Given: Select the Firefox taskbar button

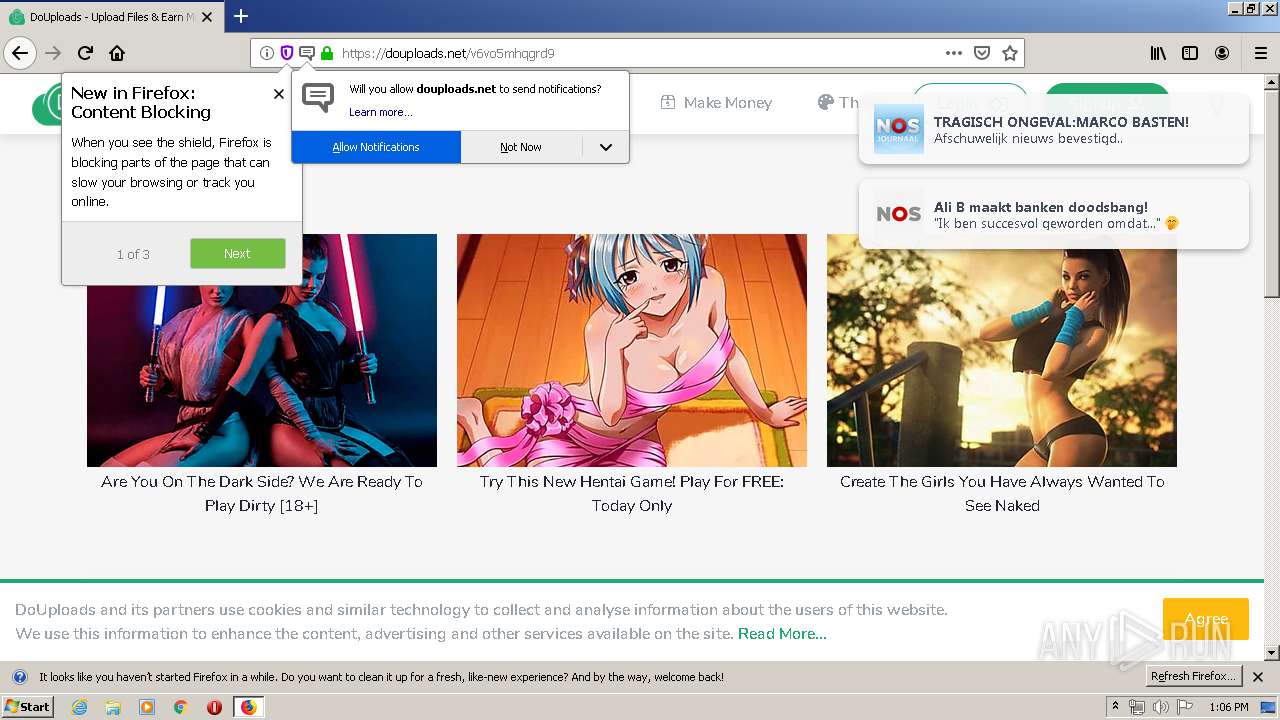Looking at the screenshot, I should tap(248, 707).
